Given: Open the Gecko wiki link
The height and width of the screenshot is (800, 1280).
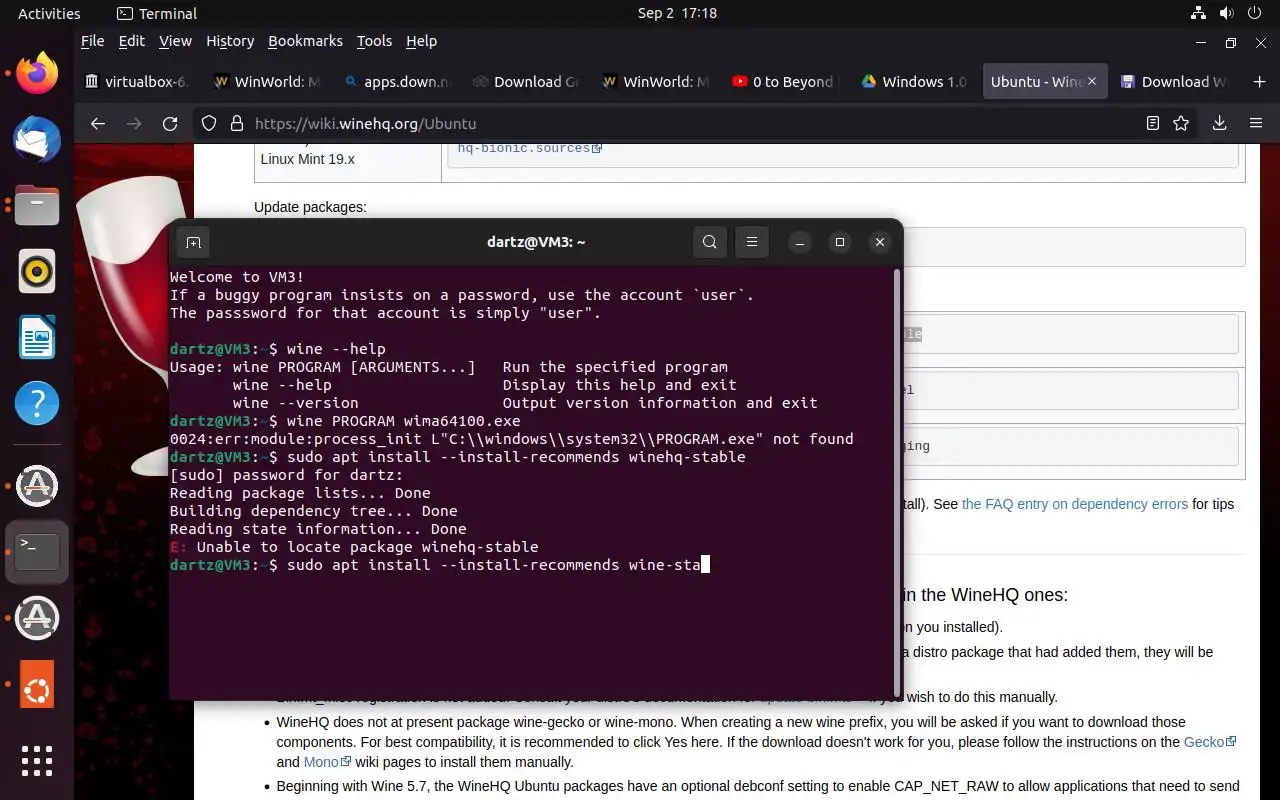Looking at the screenshot, I should [x=1210, y=742].
